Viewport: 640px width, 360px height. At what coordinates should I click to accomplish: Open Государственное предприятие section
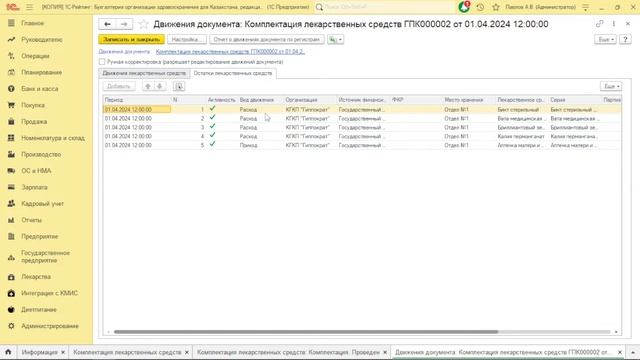[x=45, y=256]
